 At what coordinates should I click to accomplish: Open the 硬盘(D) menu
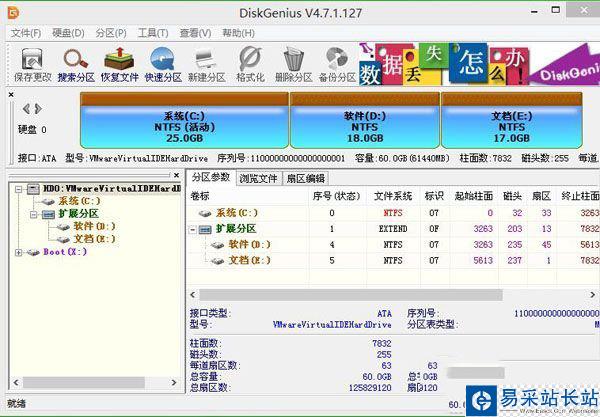pos(68,33)
